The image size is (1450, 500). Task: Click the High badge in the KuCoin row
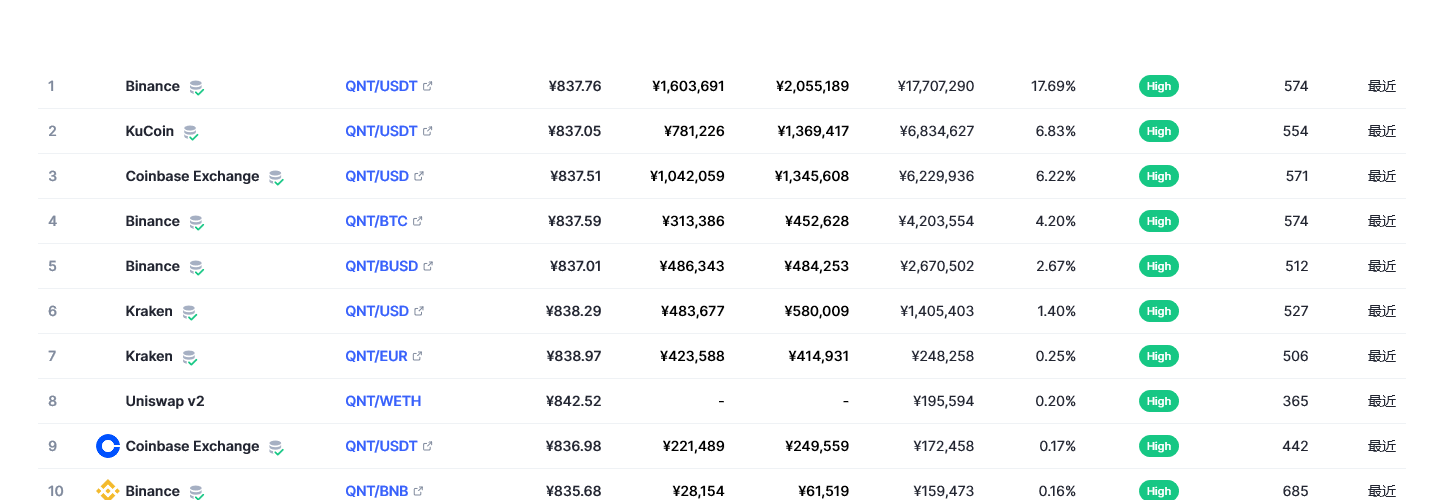click(1159, 131)
